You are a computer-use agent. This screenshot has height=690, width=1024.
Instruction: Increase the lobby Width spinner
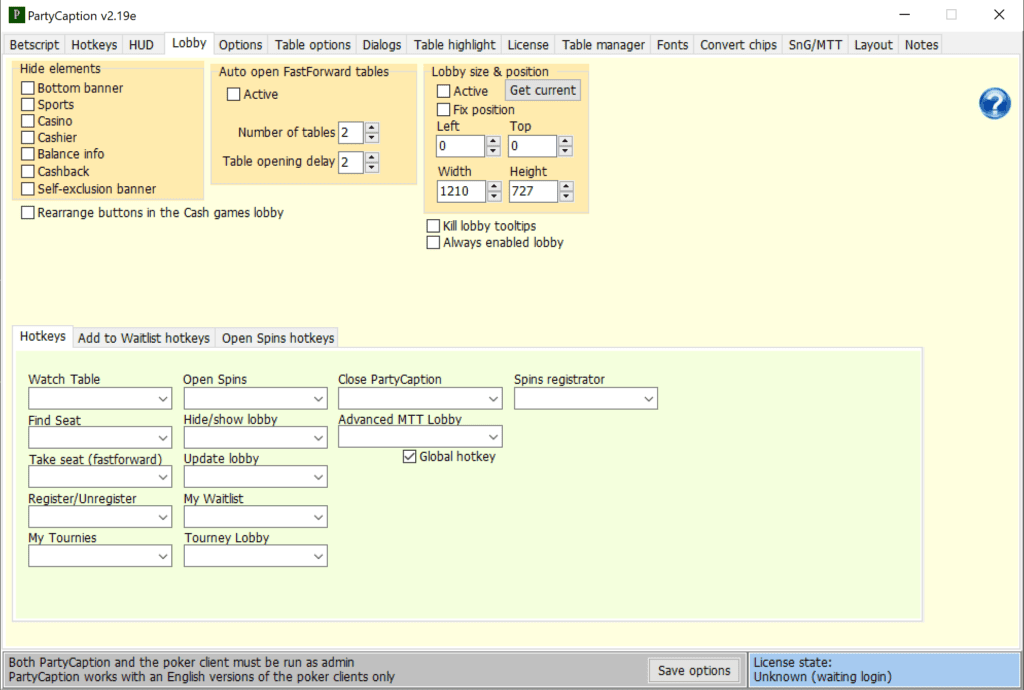tap(494, 186)
